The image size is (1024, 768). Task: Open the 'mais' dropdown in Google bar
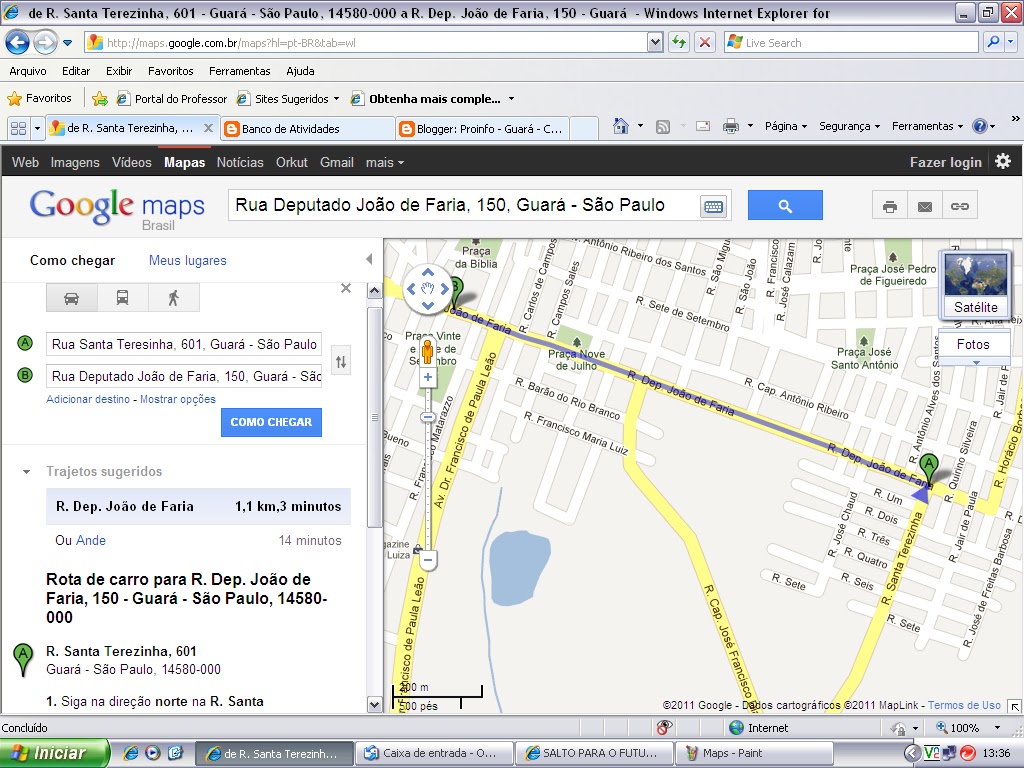coord(385,162)
